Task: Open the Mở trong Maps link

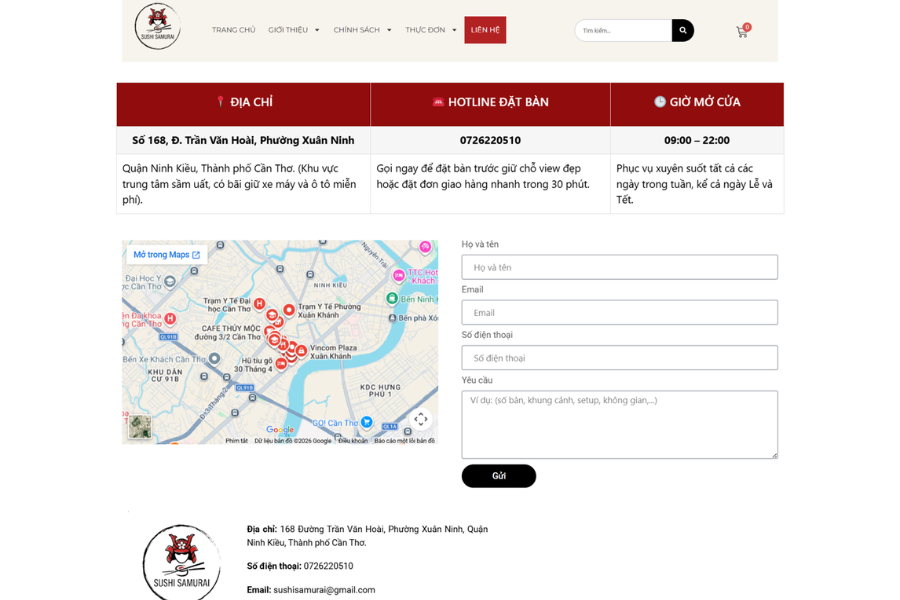Action: tap(166, 254)
